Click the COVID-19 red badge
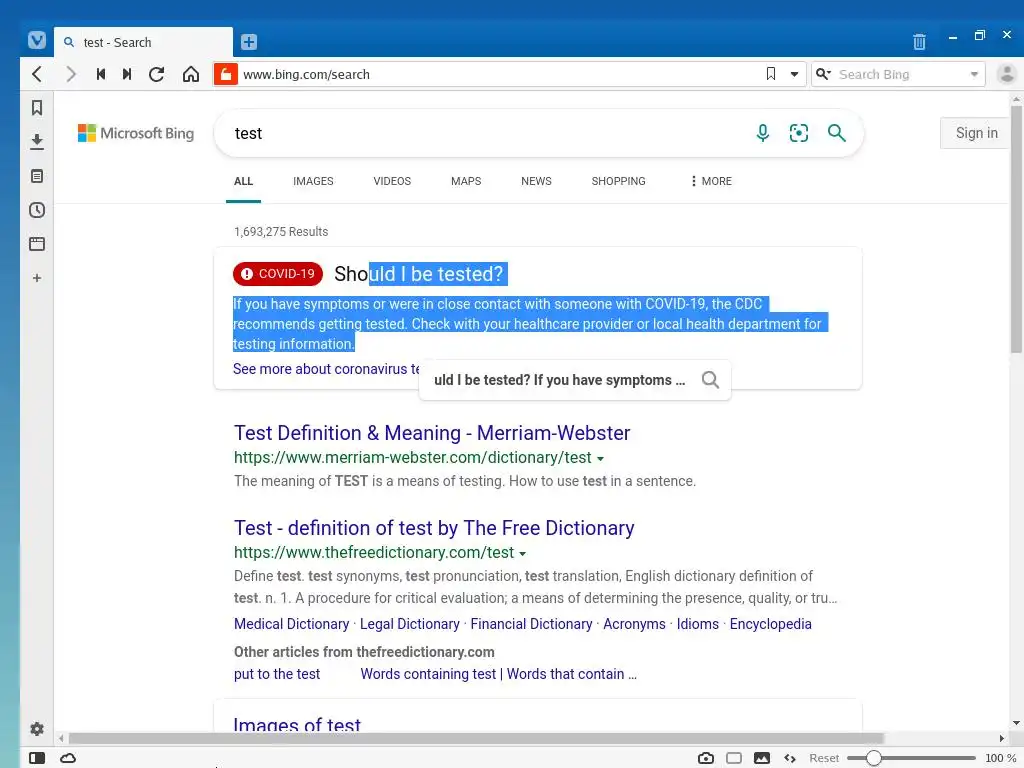The image size is (1024, 768). (x=278, y=274)
